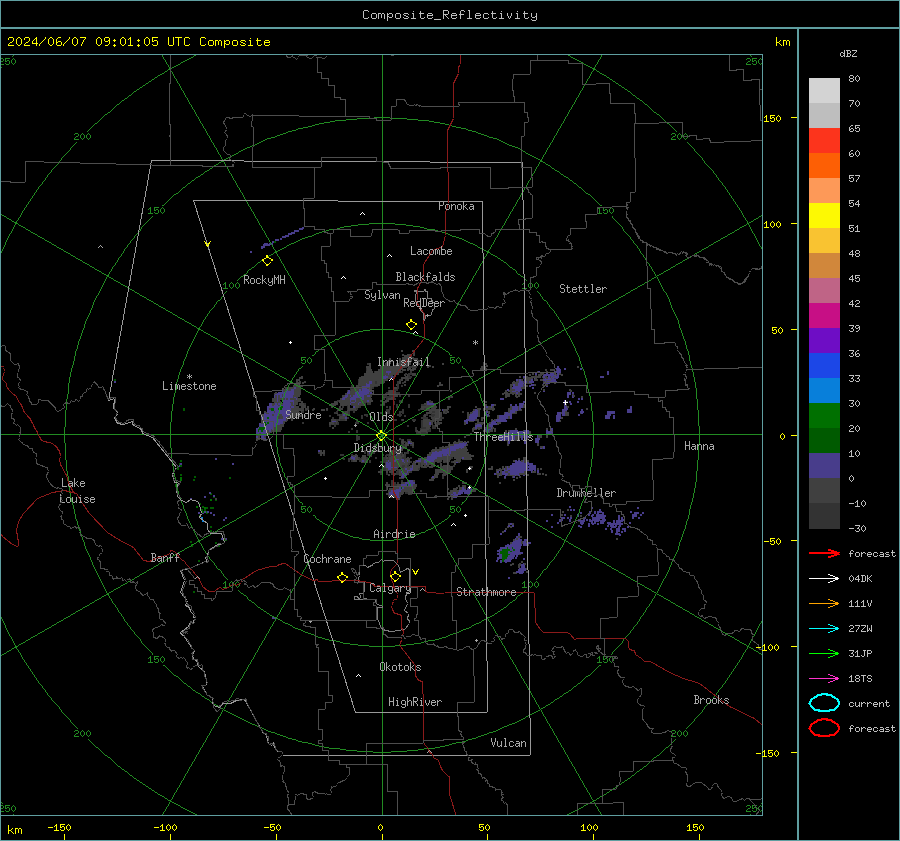Viewport: 900px width, 841px height.
Task: Choose the lightest gray 80-70 dBZ swatch
Action: pos(824,91)
